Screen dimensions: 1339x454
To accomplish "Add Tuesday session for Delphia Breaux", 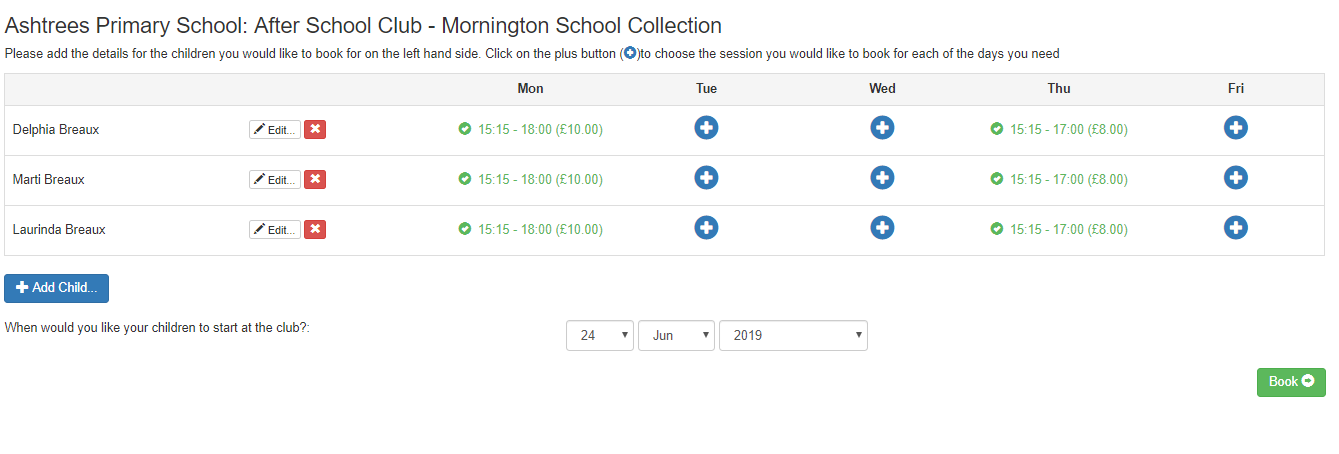I will point(706,128).
